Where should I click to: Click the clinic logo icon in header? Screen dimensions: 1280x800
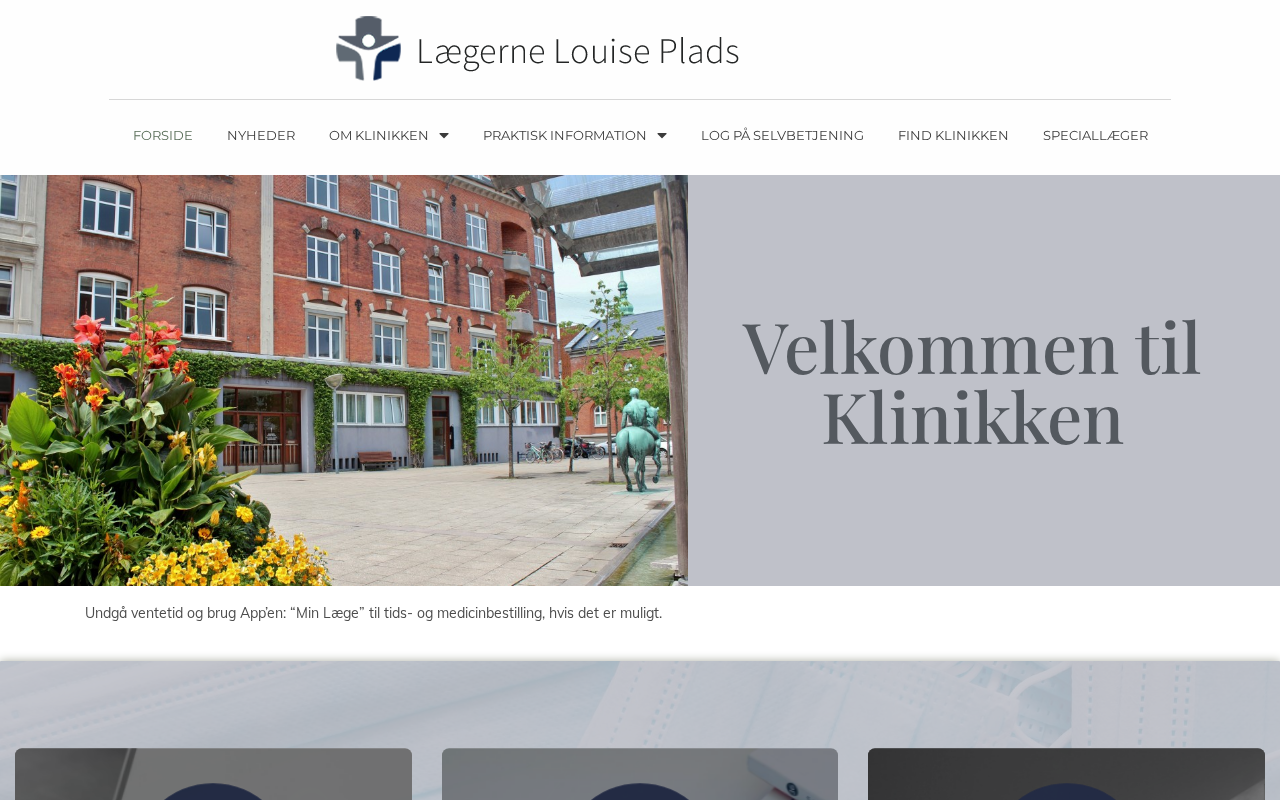[368, 49]
